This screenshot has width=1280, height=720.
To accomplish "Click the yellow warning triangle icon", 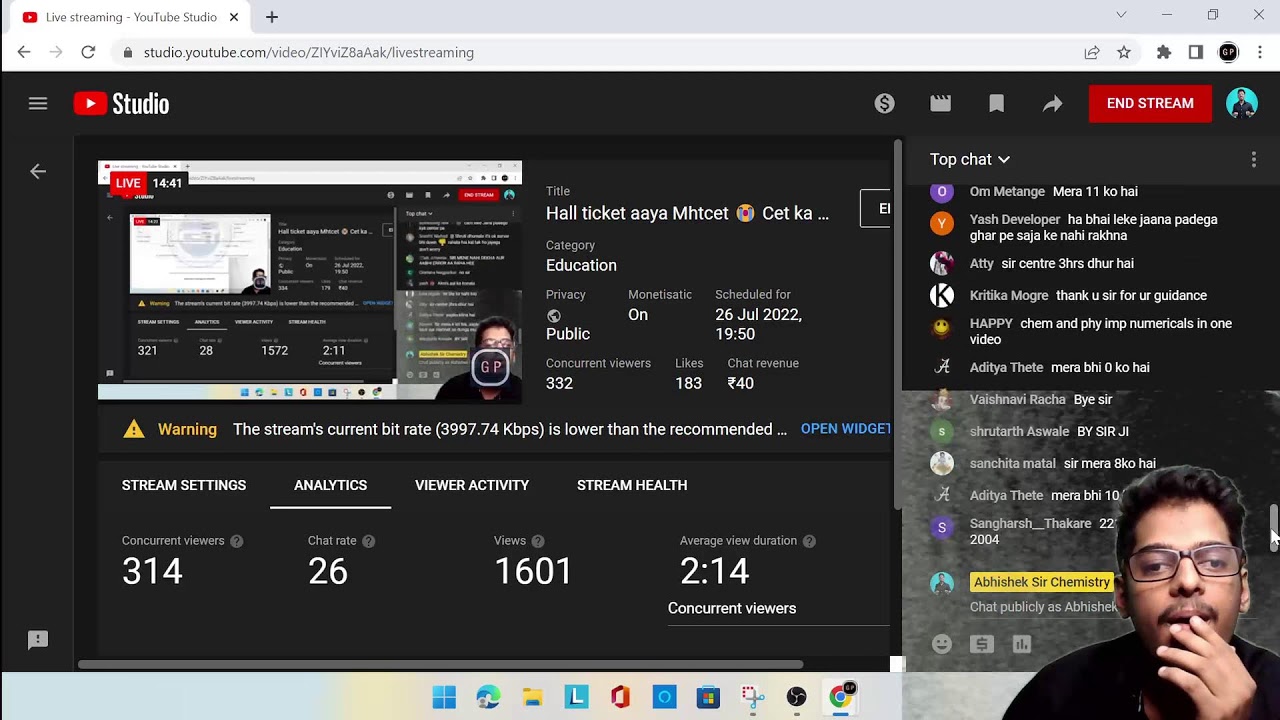I will [x=133, y=429].
